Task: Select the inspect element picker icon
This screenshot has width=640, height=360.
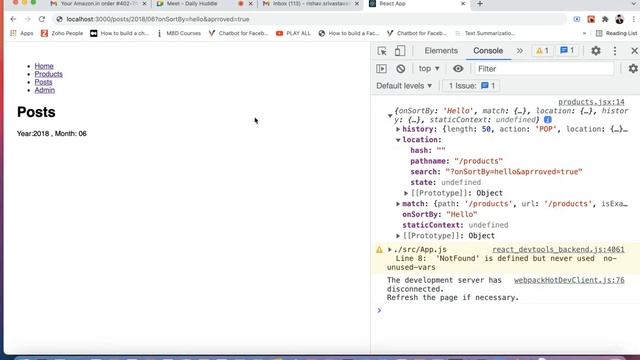Action: click(382, 51)
